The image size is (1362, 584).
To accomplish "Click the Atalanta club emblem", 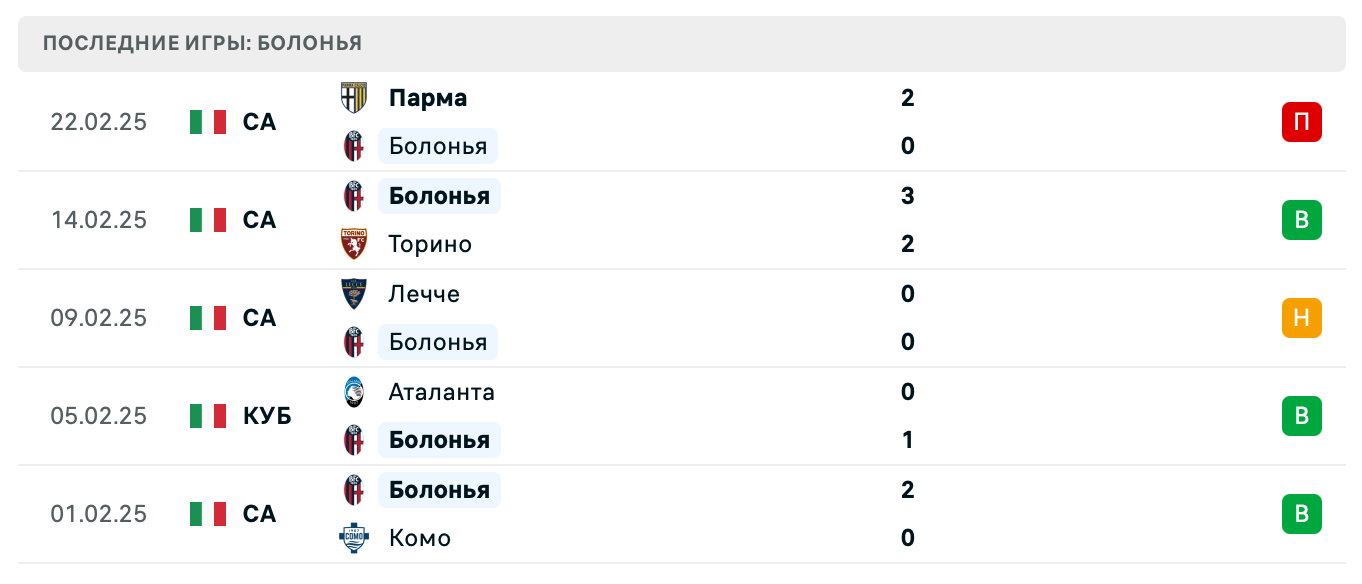I will click(x=354, y=390).
